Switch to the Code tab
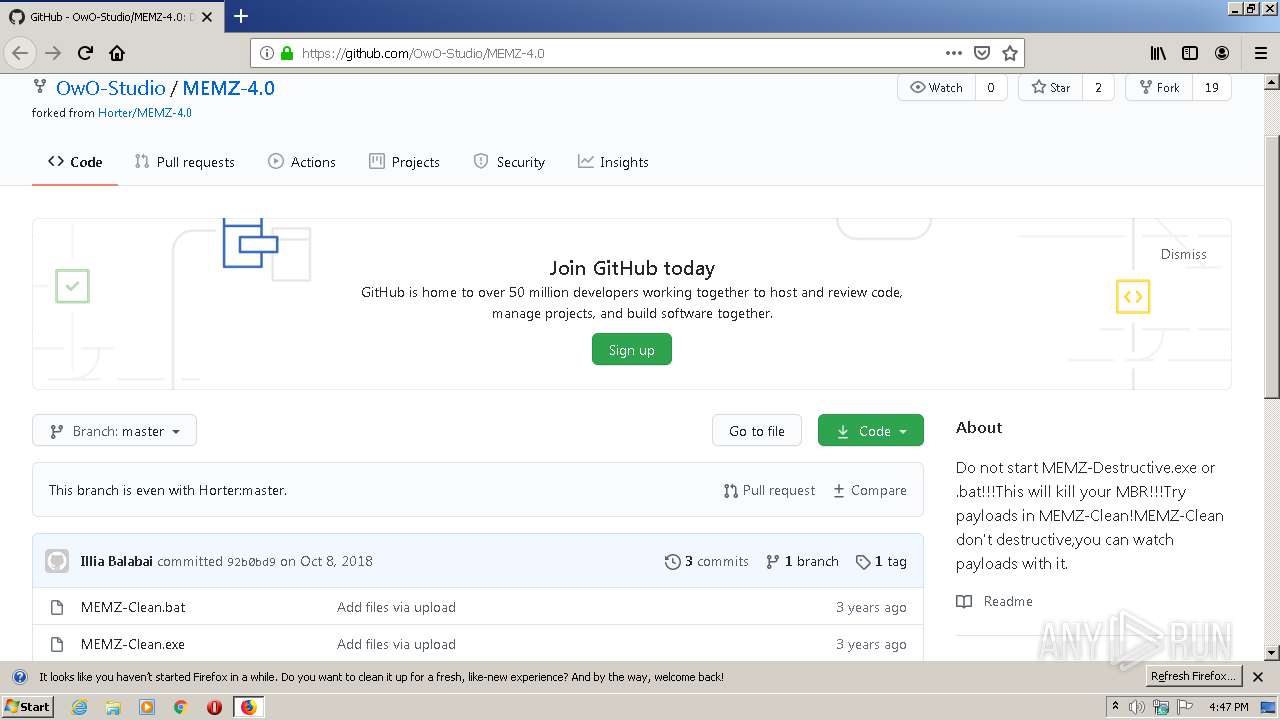Screen dimensions: 1280x720 click(75, 162)
